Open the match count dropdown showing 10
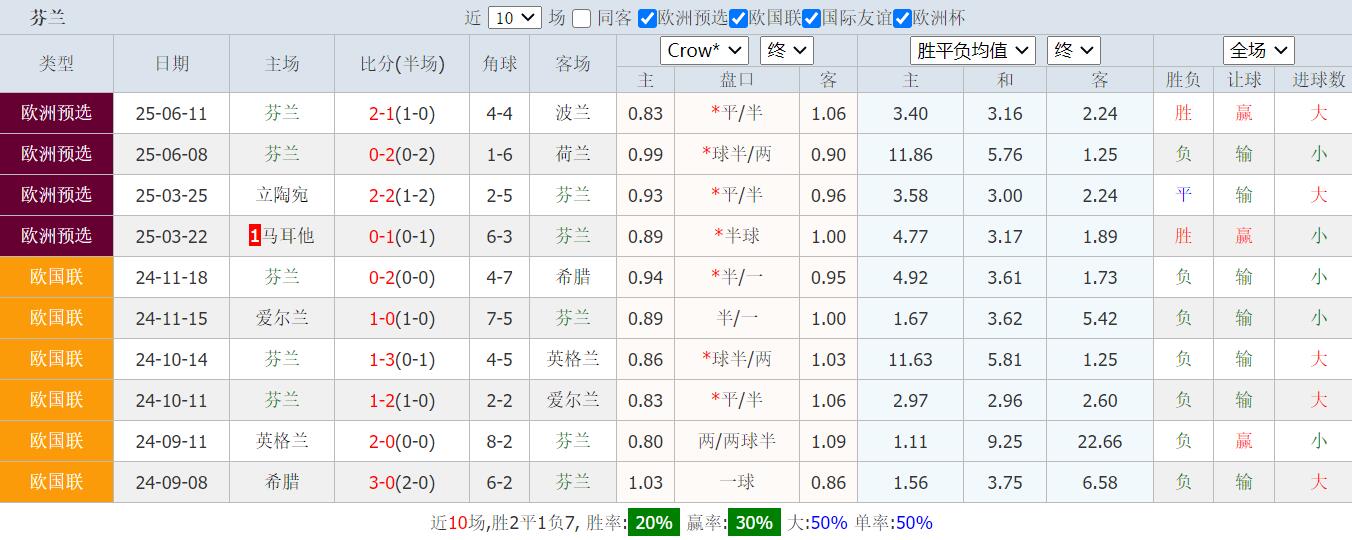1352x540 pixels. [516, 18]
